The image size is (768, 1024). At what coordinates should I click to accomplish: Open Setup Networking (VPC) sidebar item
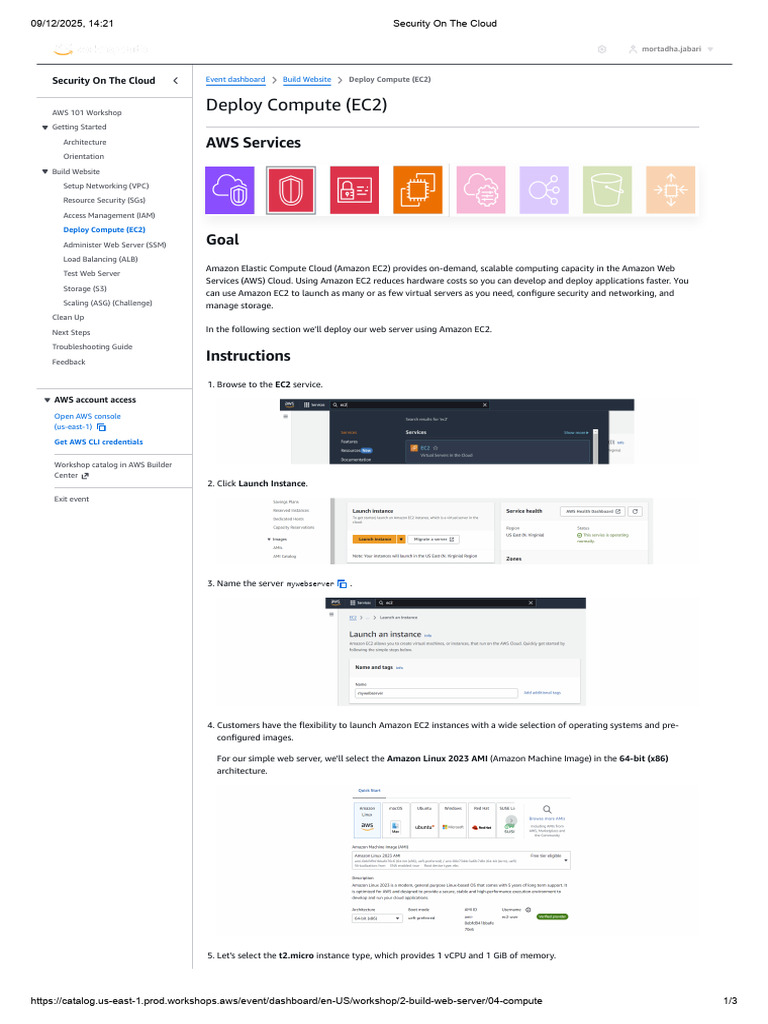tap(106, 186)
